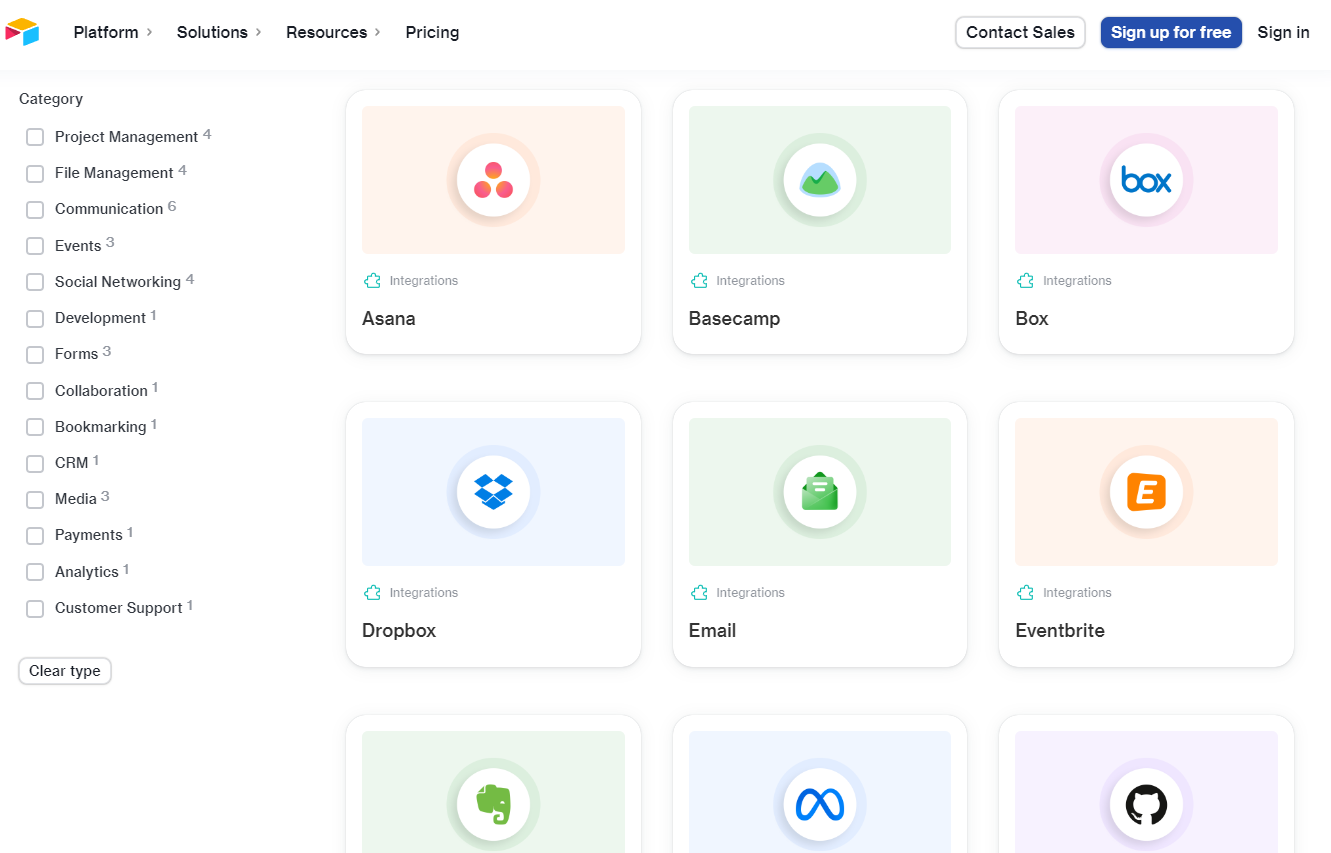Open the Box card title

pos(1032,319)
